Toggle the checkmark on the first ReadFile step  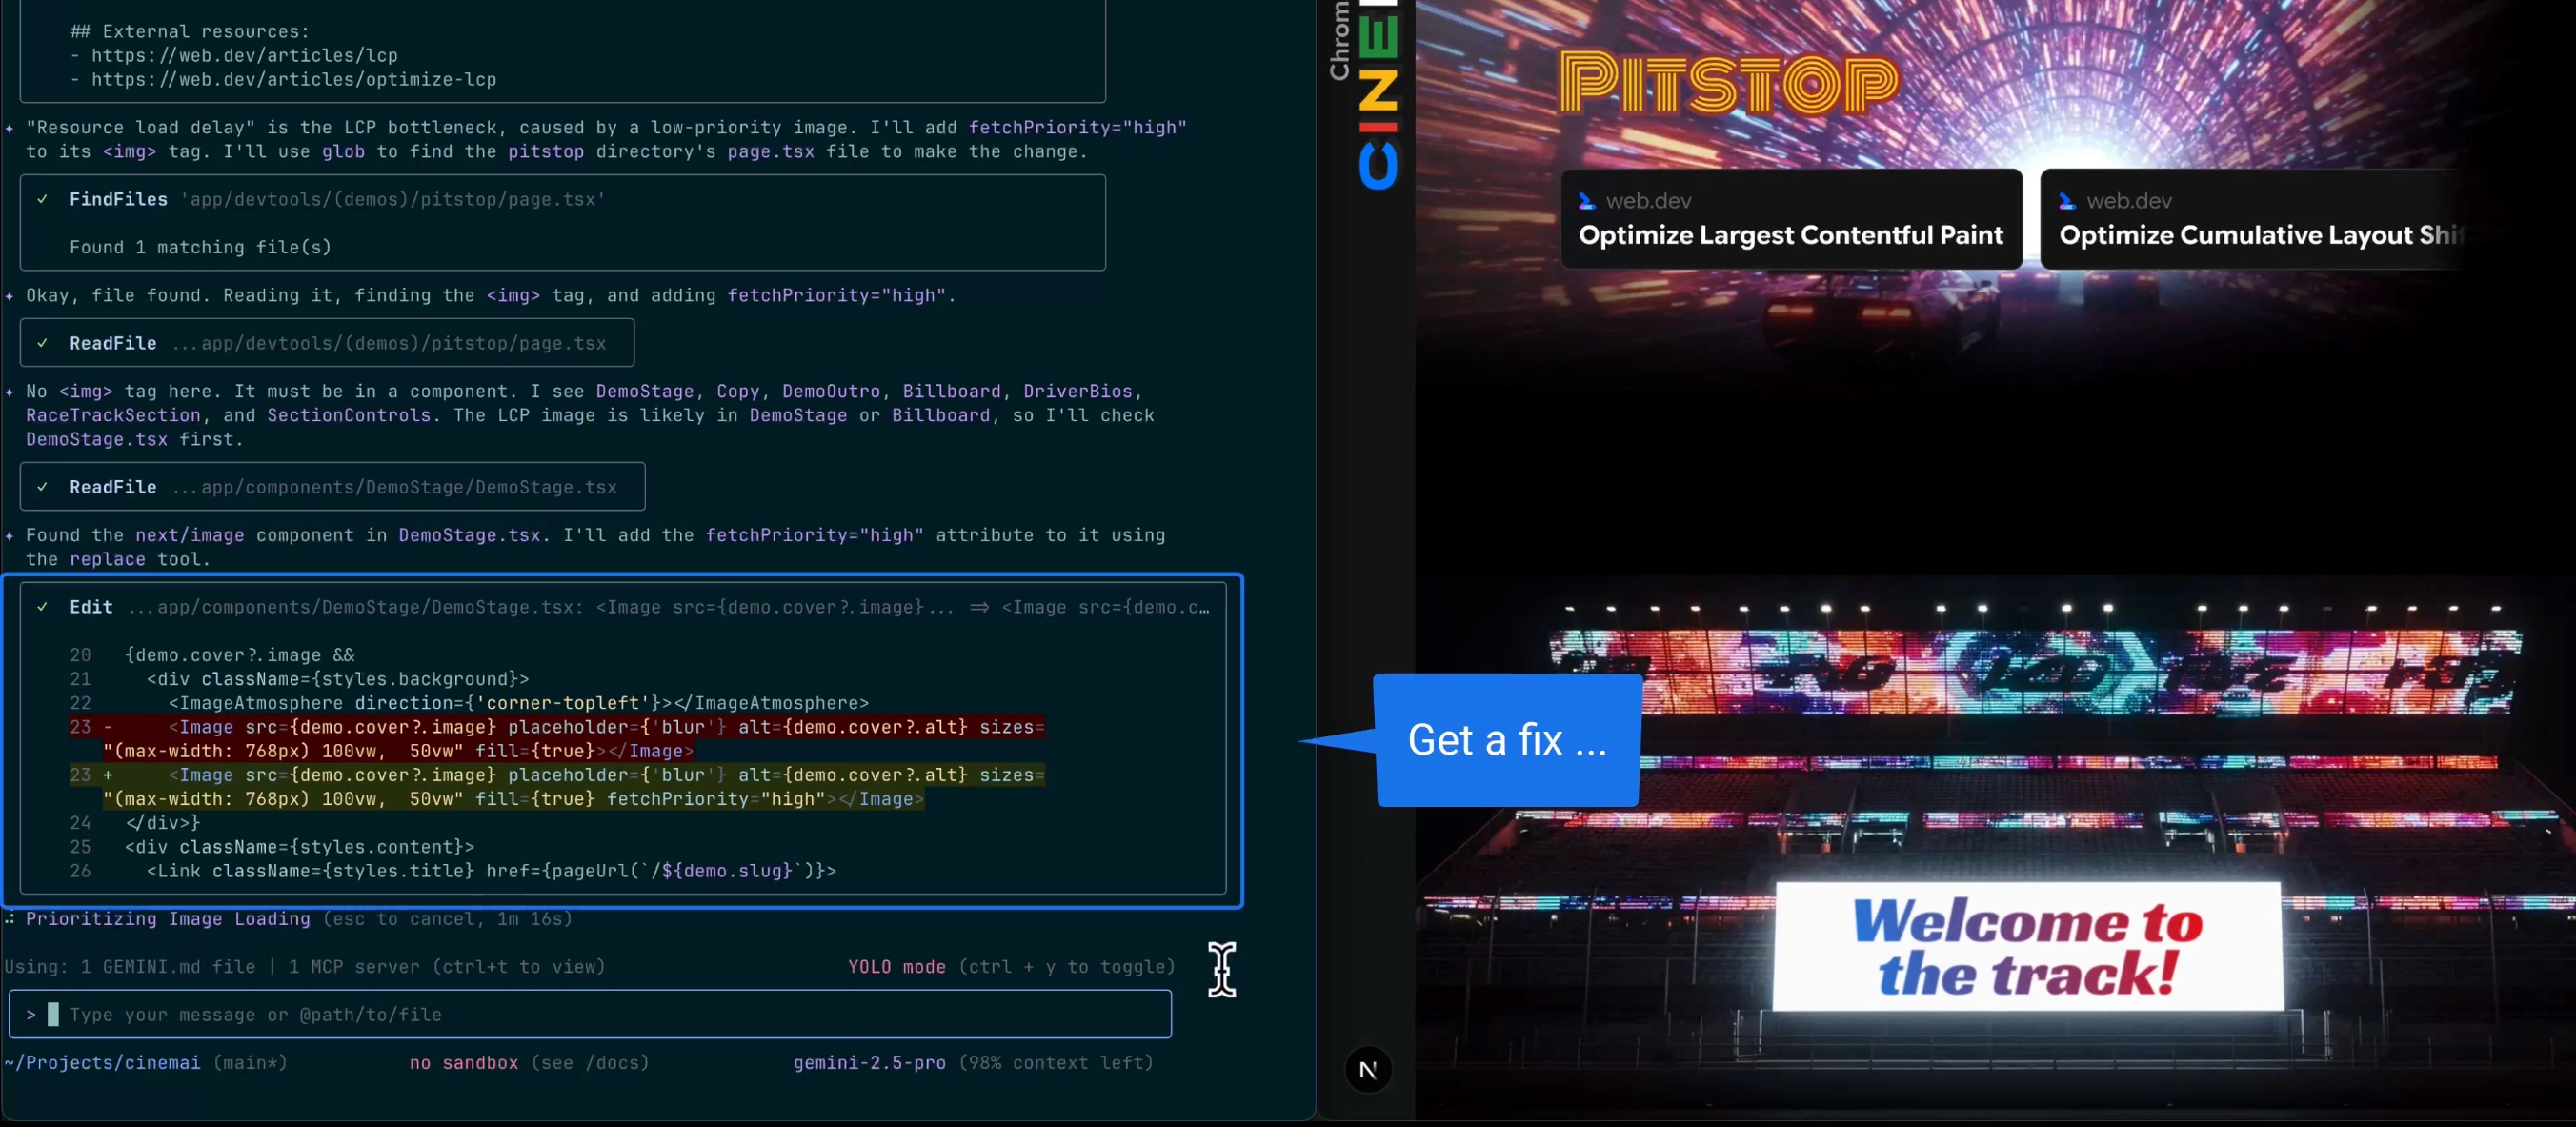43,343
